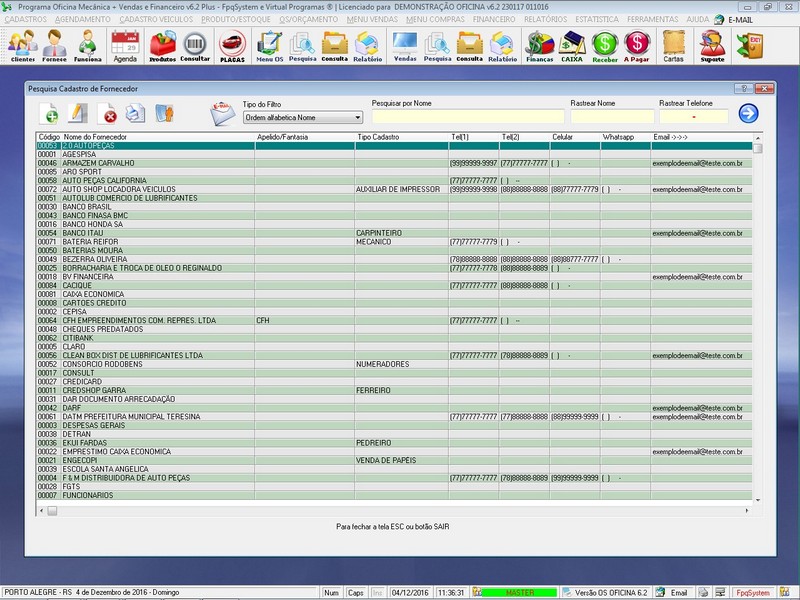Select the ARMAZEM CARVALHO row
Viewport: 800px width, 600px height.
tap(394, 163)
